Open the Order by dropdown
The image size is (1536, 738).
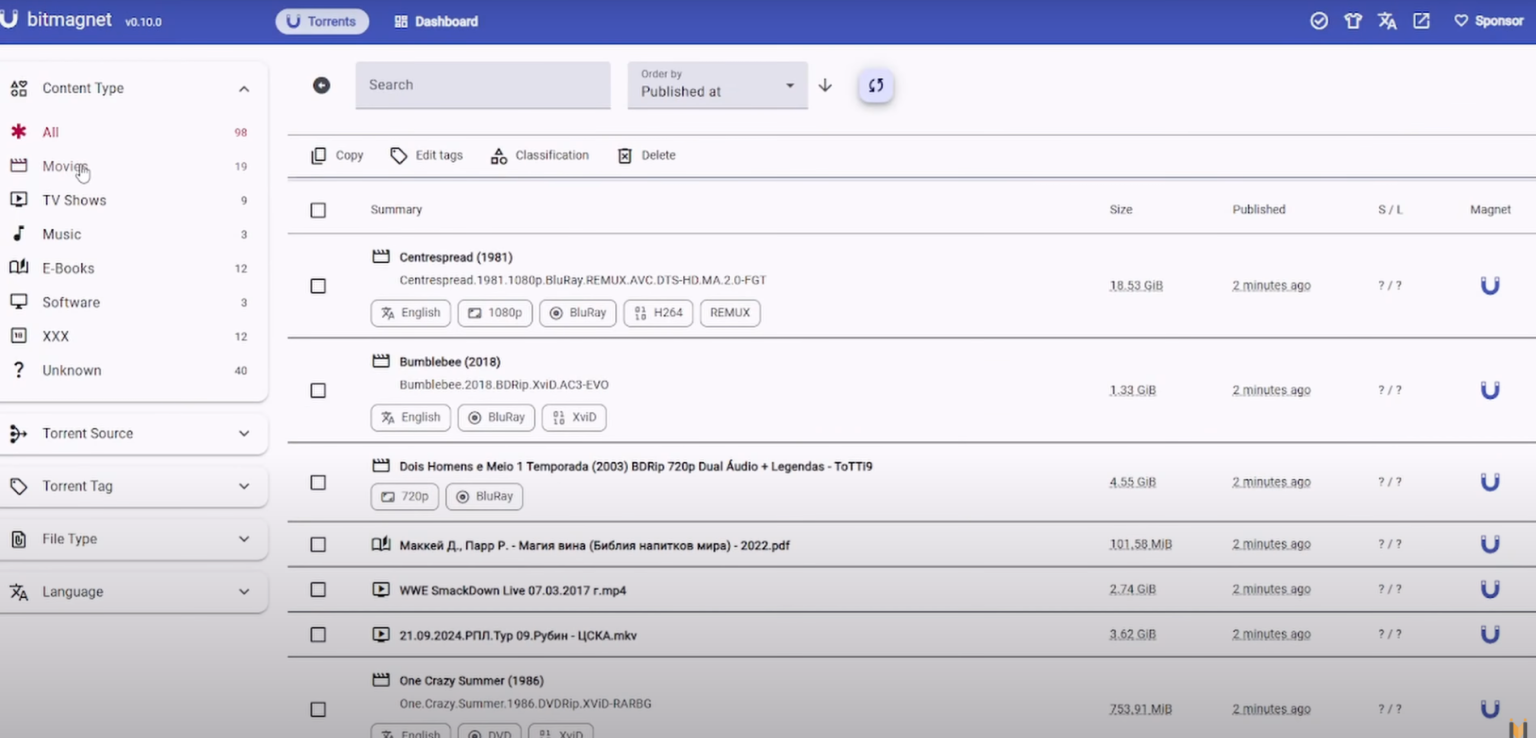(x=716, y=85)
